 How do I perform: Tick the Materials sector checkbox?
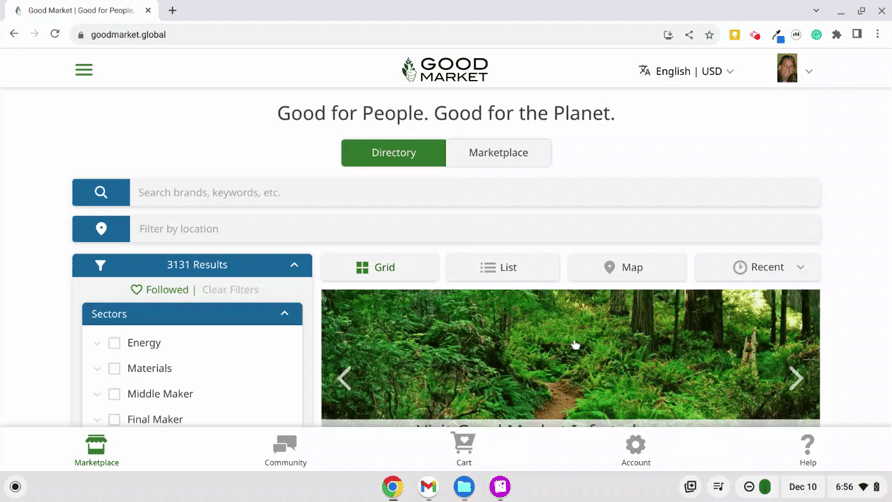coord(114,369)
